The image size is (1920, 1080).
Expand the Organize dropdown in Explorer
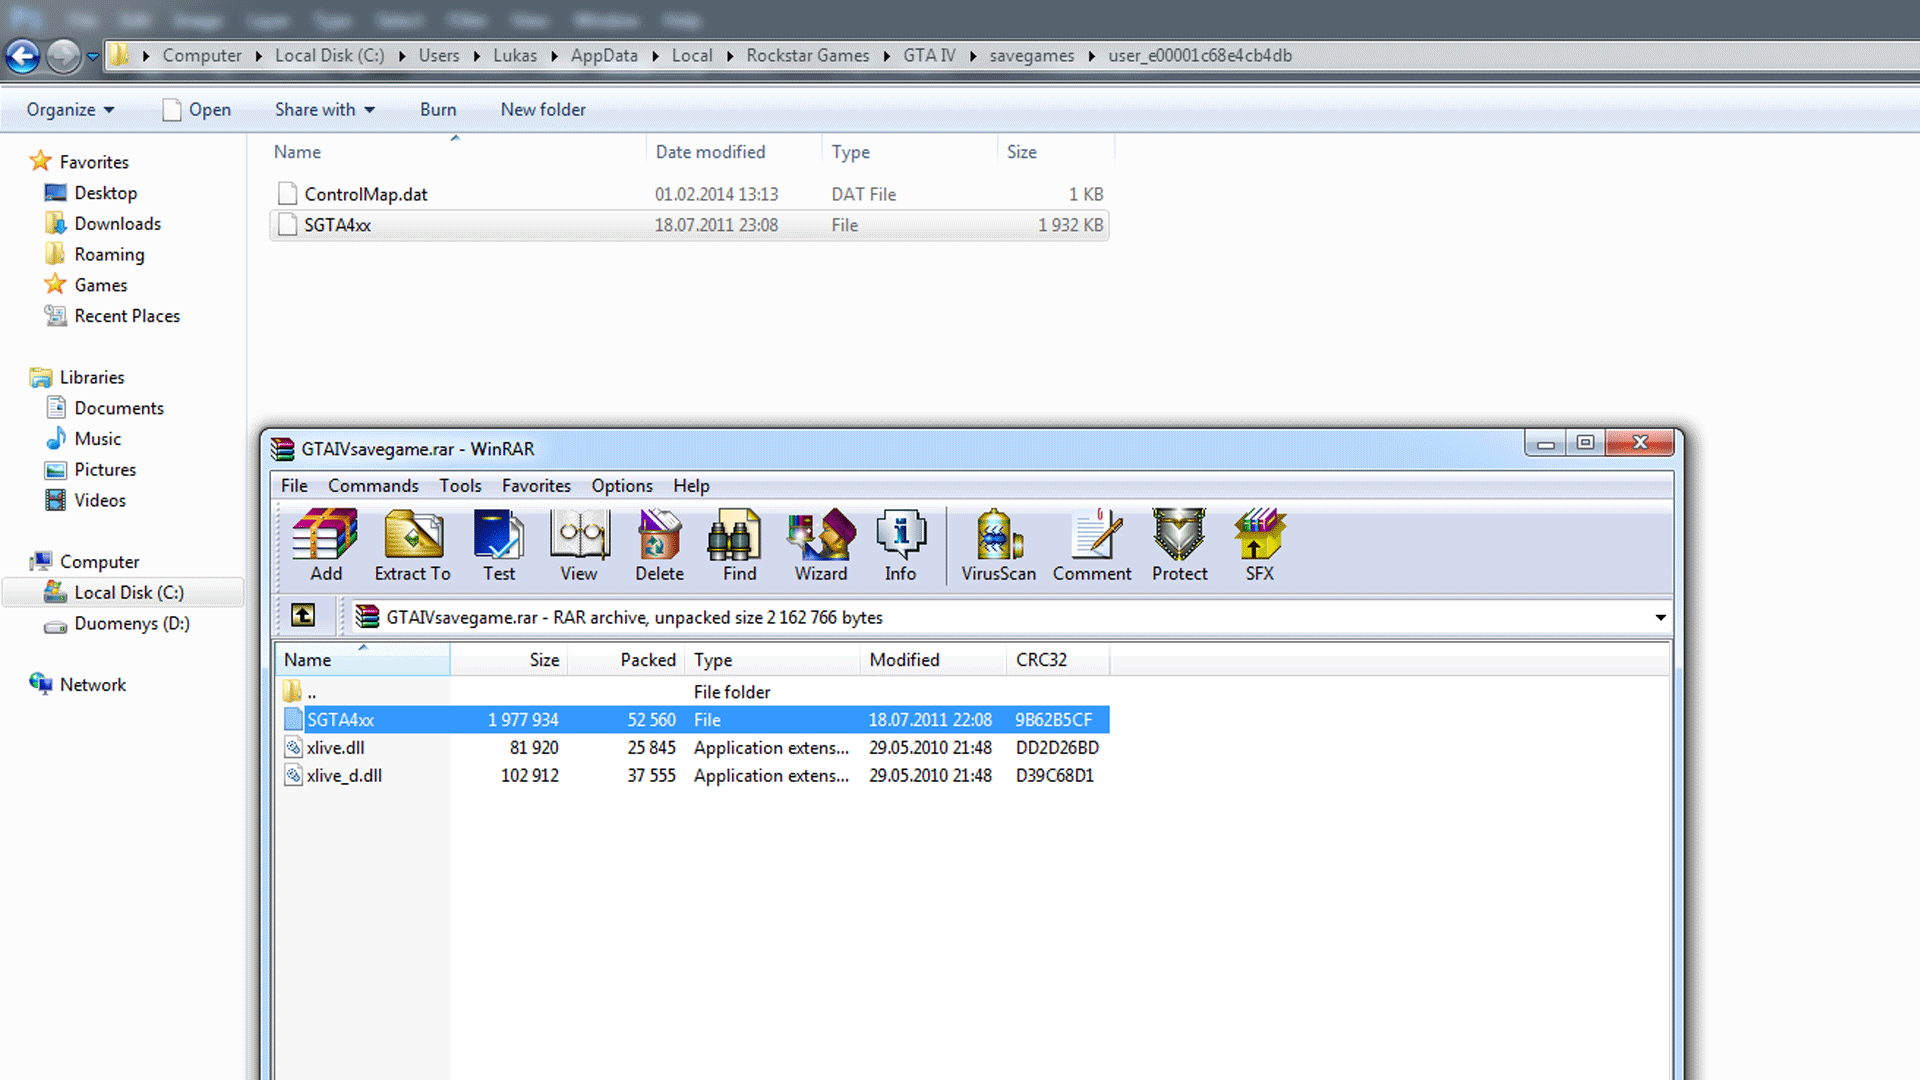coord(70,110)
